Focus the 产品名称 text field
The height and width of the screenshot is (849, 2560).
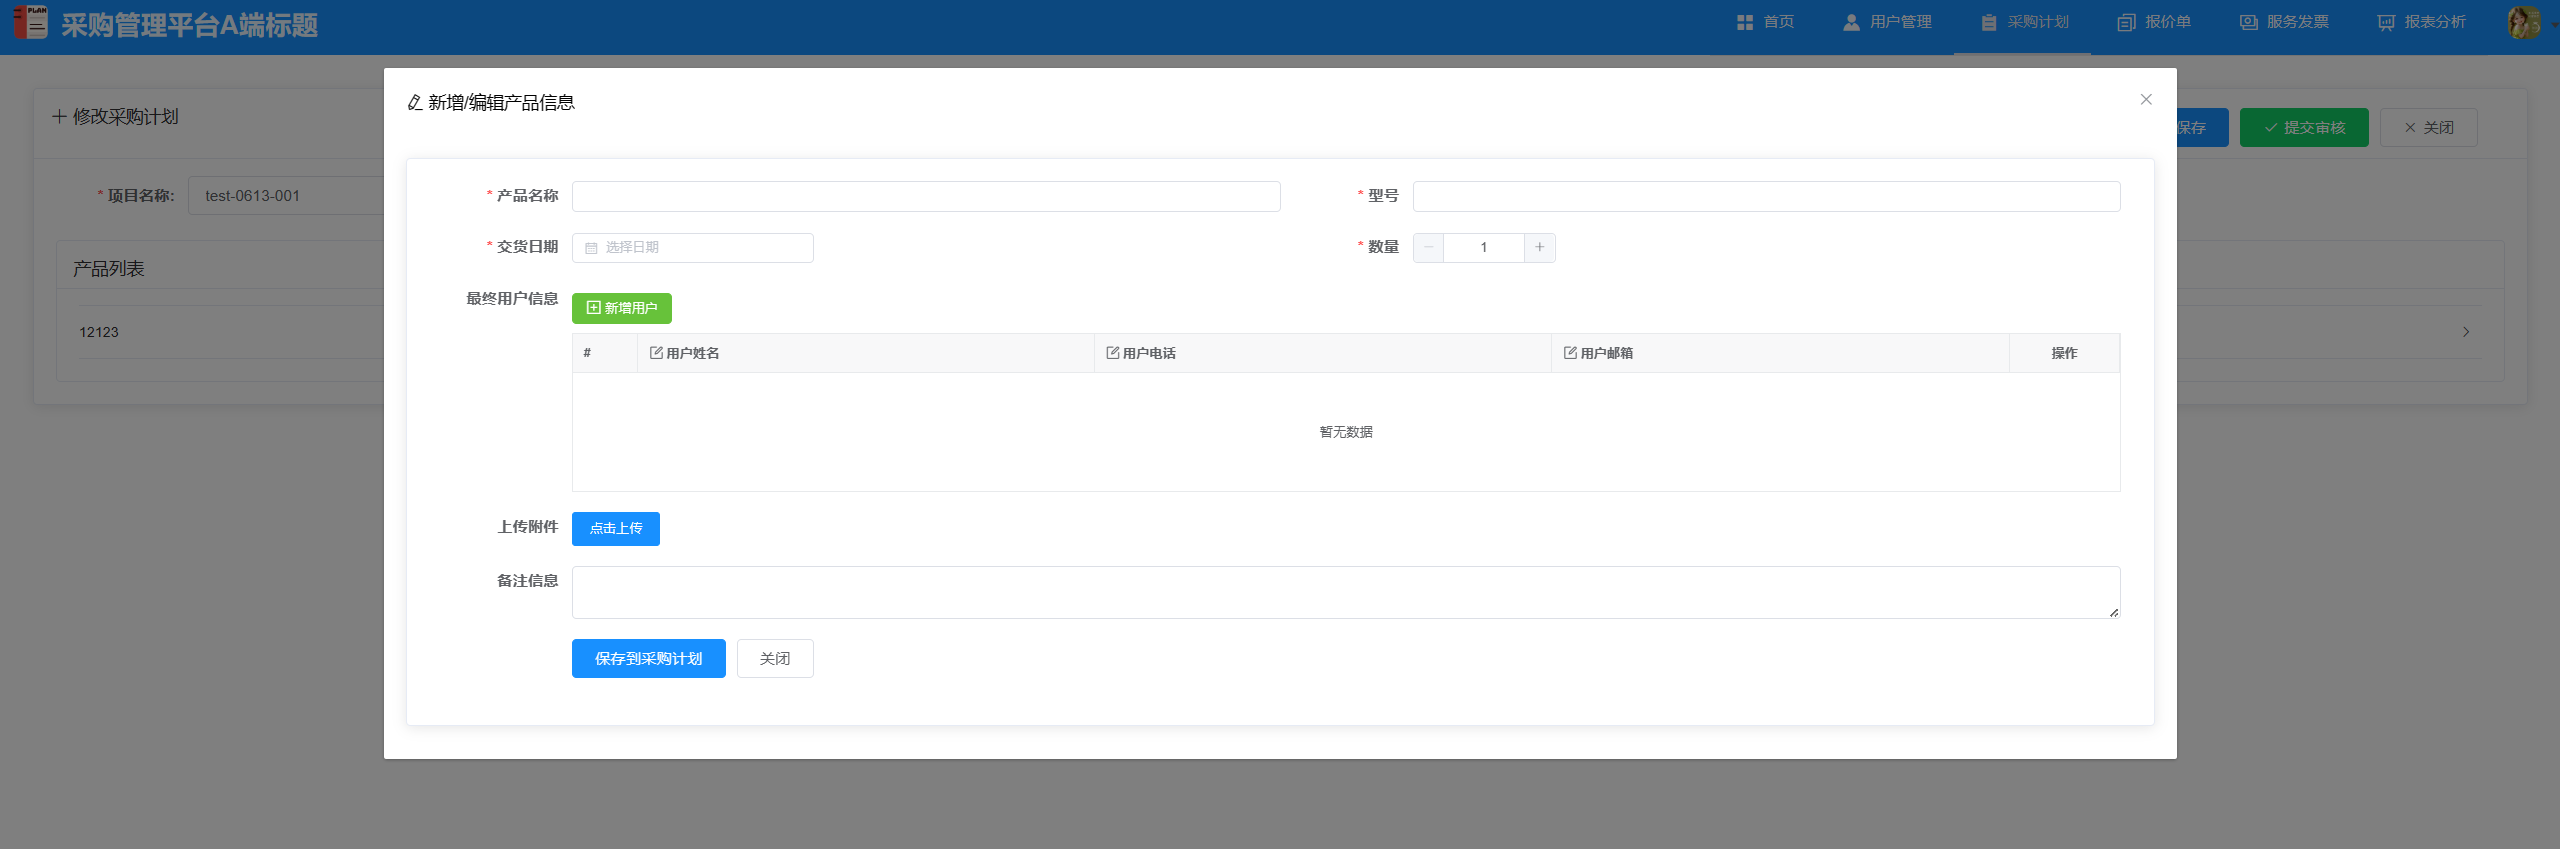[x=925, y=196]
